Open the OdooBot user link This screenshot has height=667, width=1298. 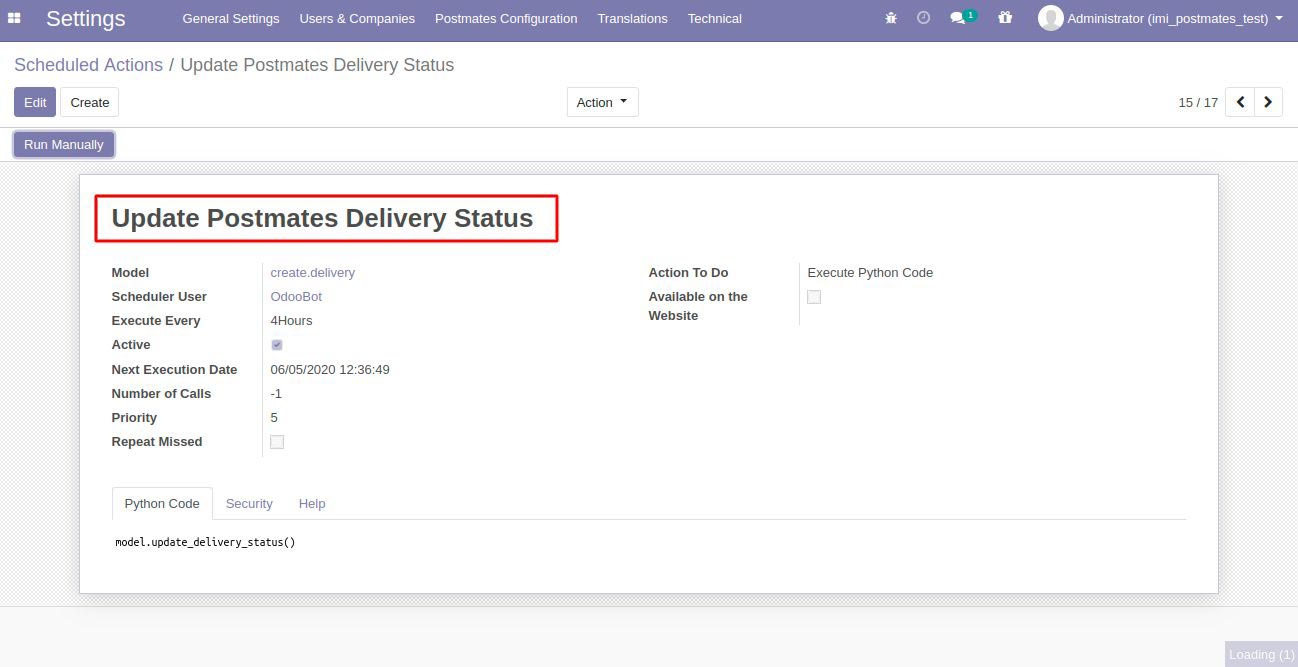[x=296, y=297]
